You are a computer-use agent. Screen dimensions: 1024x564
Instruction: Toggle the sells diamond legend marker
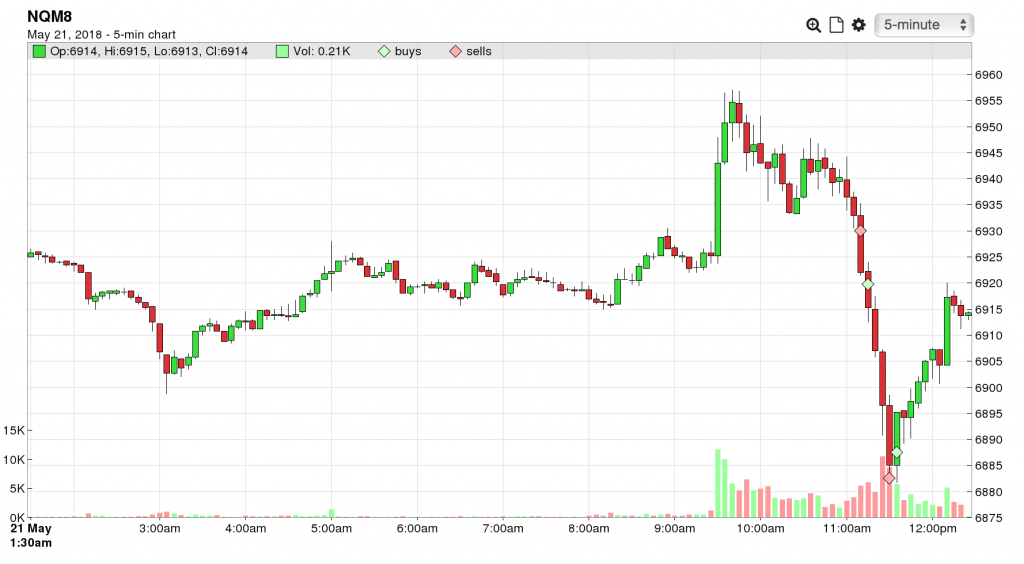455,52
